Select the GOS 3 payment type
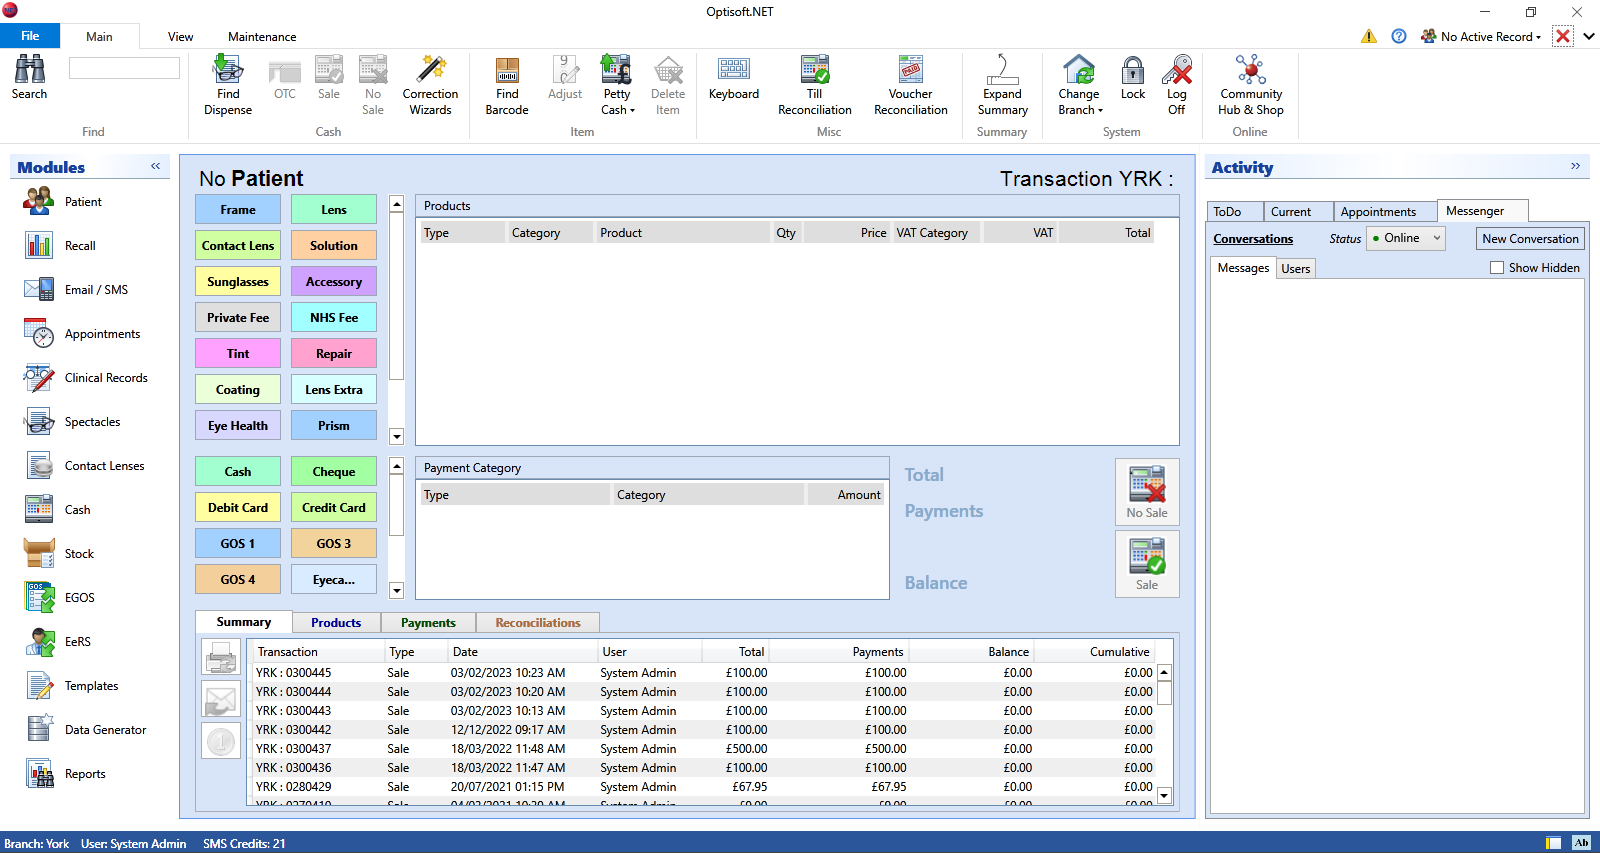 point(334,544)
